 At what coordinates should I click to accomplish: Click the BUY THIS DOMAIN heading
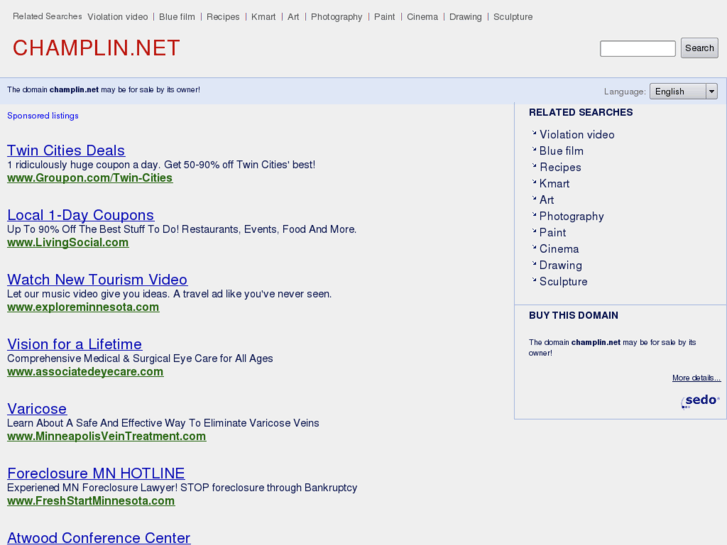point(574,315)
